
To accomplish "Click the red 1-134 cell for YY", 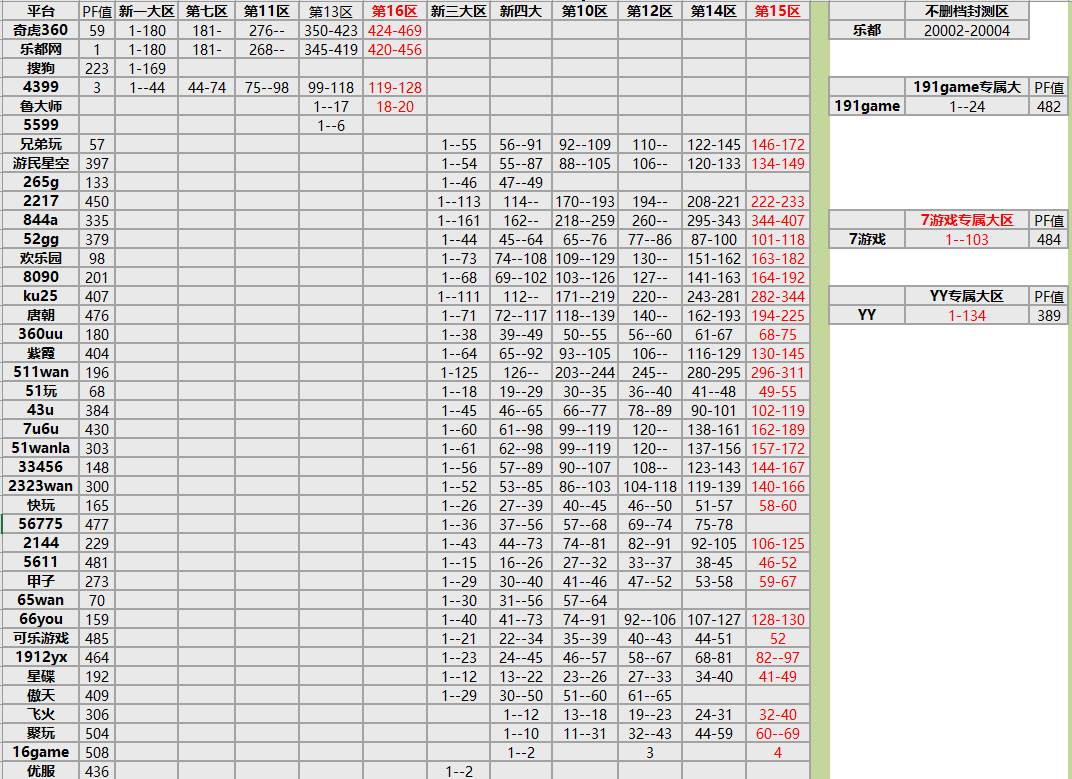I will (967, 315).
